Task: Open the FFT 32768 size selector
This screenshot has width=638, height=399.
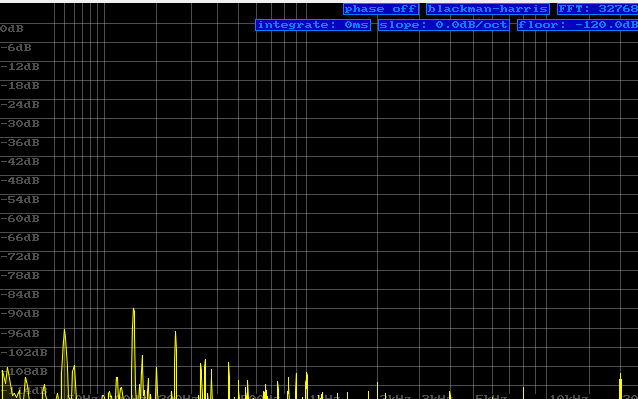Action: click(x=598, y=9)
